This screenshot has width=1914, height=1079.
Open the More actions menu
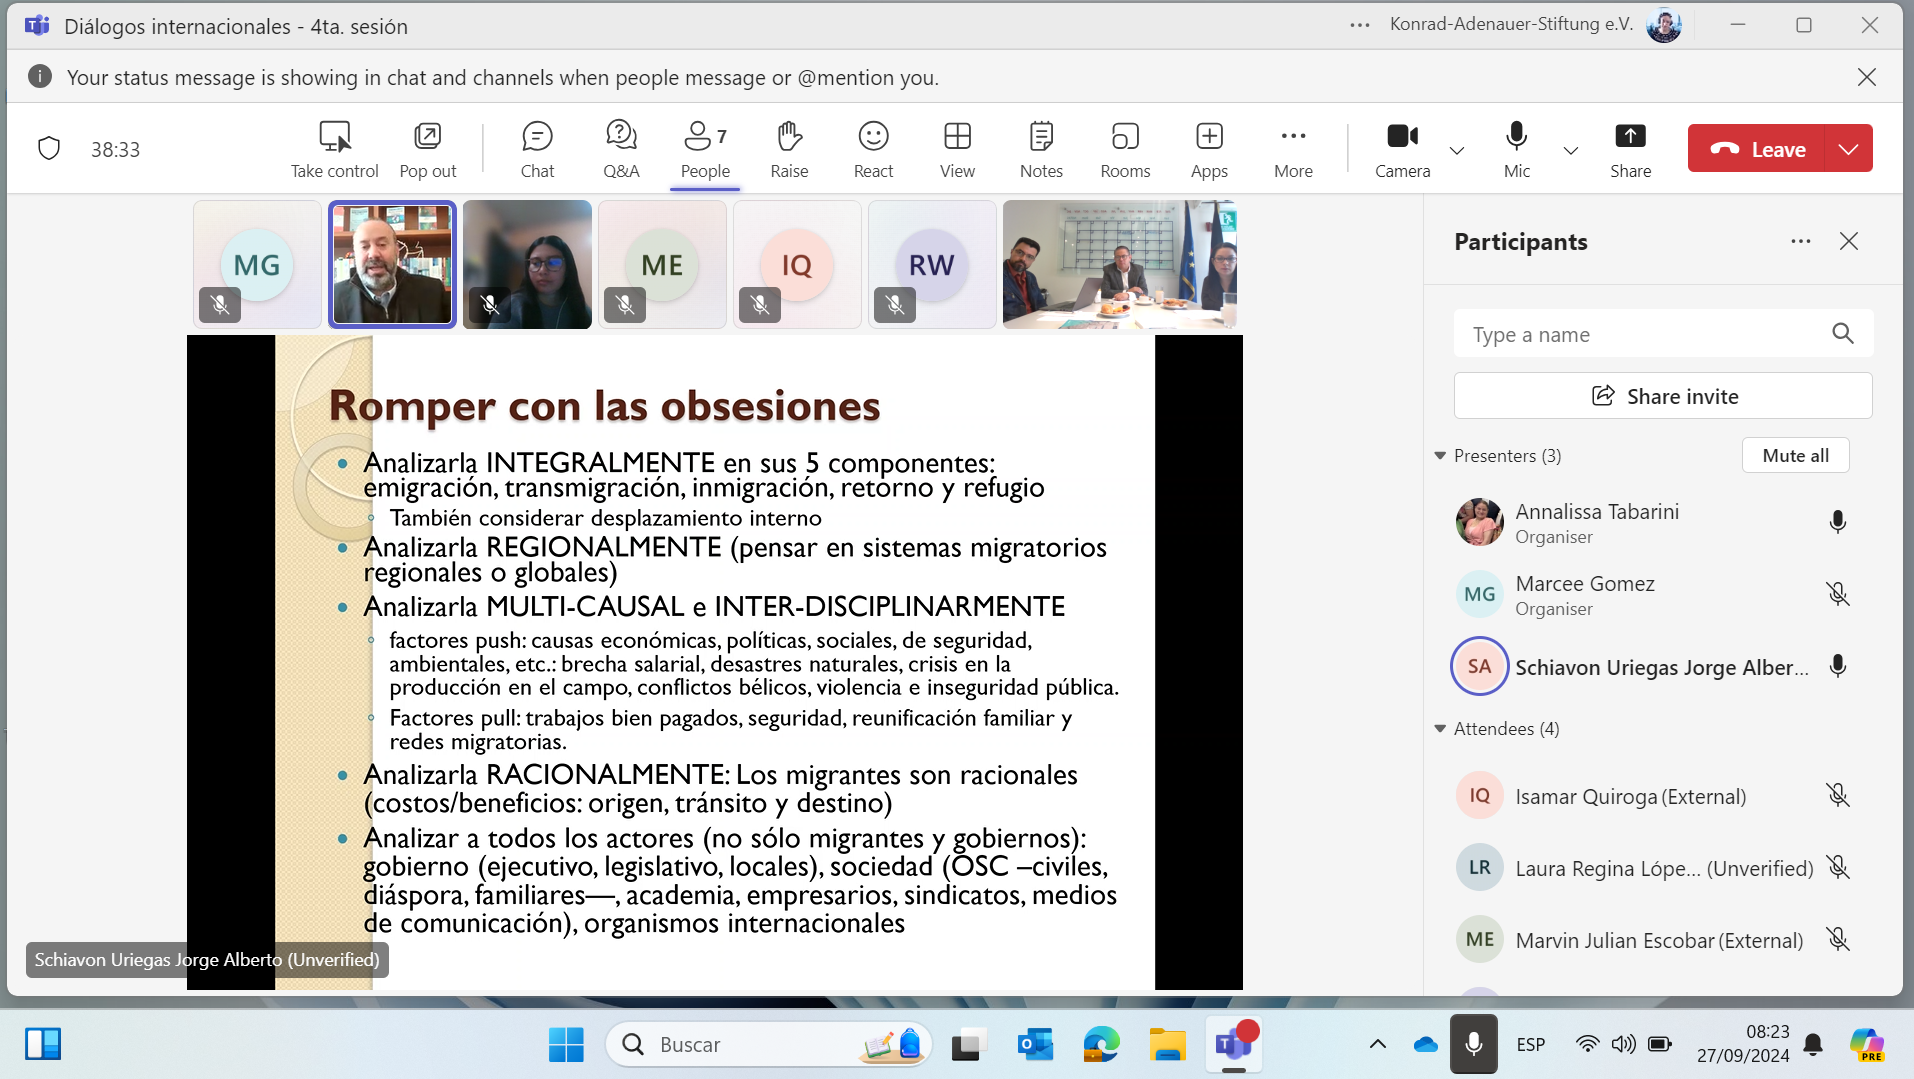coord(1293,149)
